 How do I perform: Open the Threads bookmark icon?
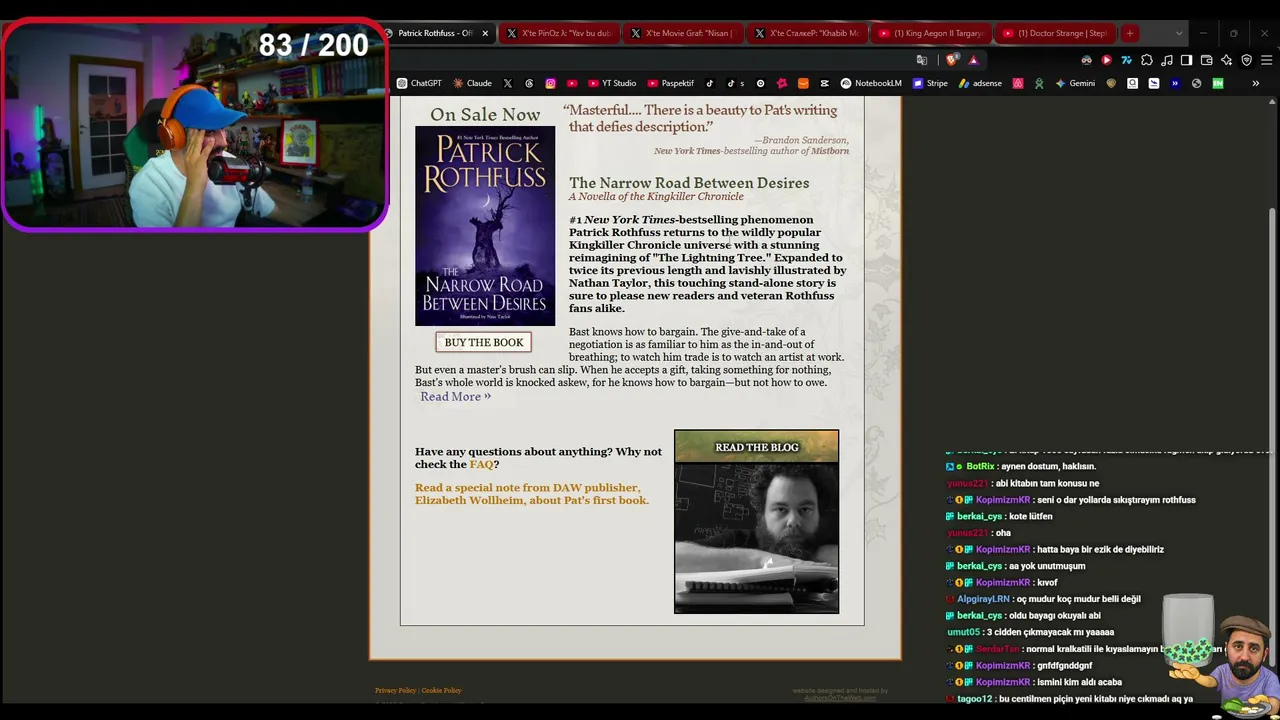click(x=529, y=83)
